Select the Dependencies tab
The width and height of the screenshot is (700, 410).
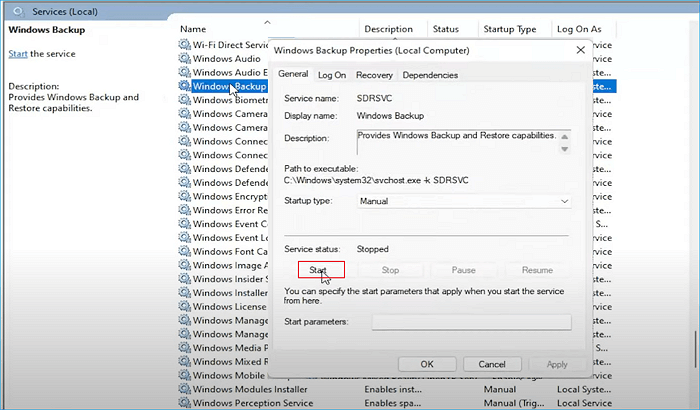(x=430, y=75)
